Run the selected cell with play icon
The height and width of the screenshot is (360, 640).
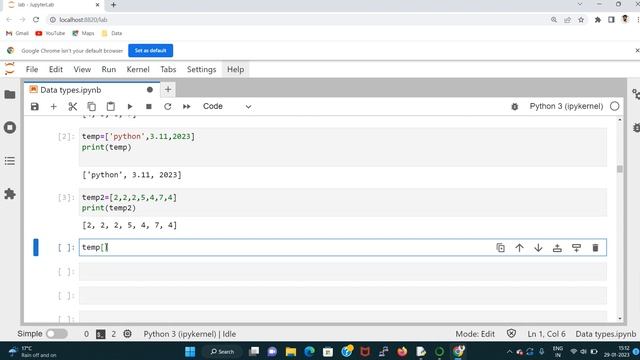click(x=130, y=107)
